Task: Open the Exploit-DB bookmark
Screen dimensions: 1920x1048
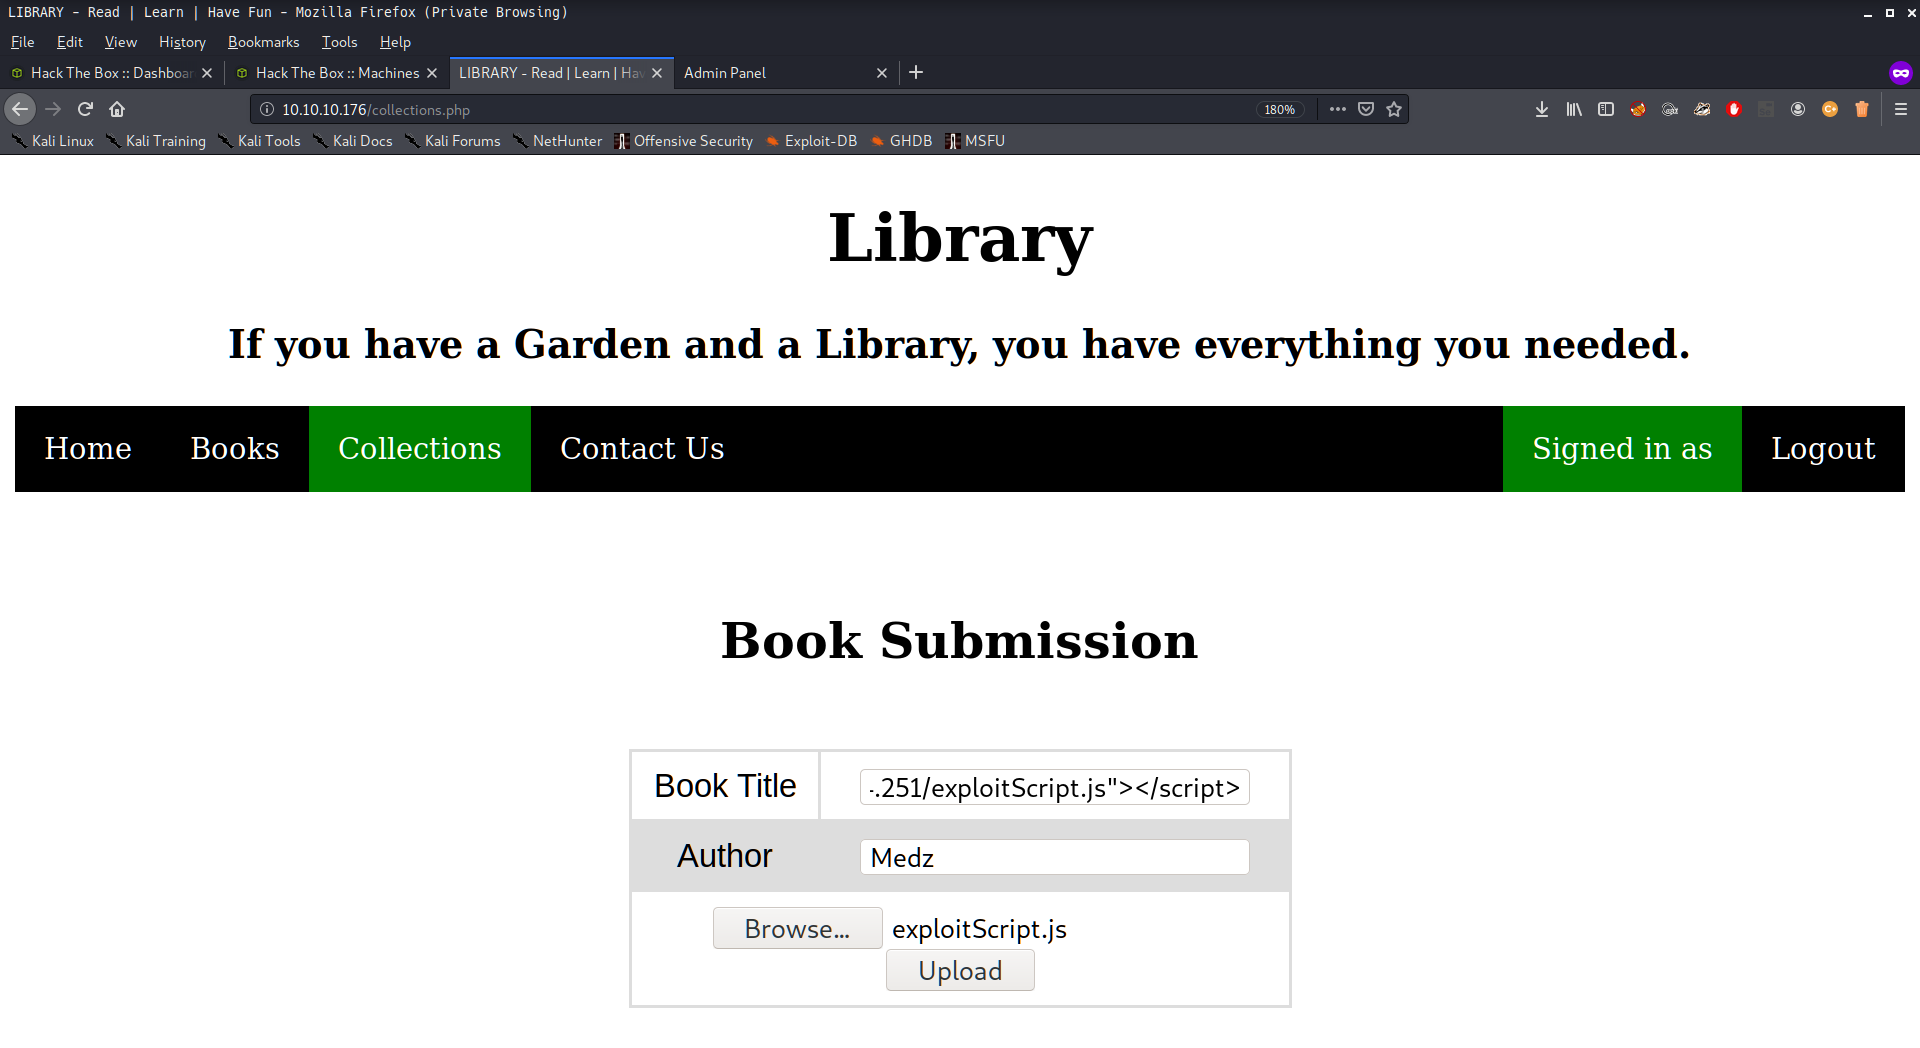Action: pos(811,141)
